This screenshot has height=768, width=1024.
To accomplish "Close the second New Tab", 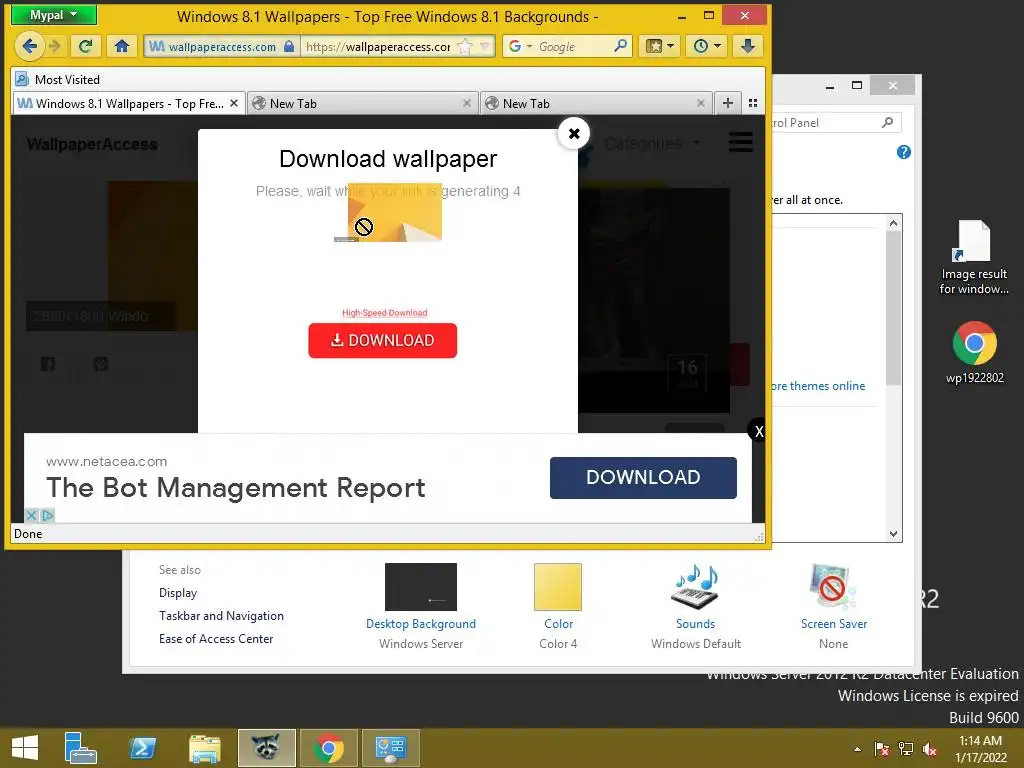I will click(700, 103).
